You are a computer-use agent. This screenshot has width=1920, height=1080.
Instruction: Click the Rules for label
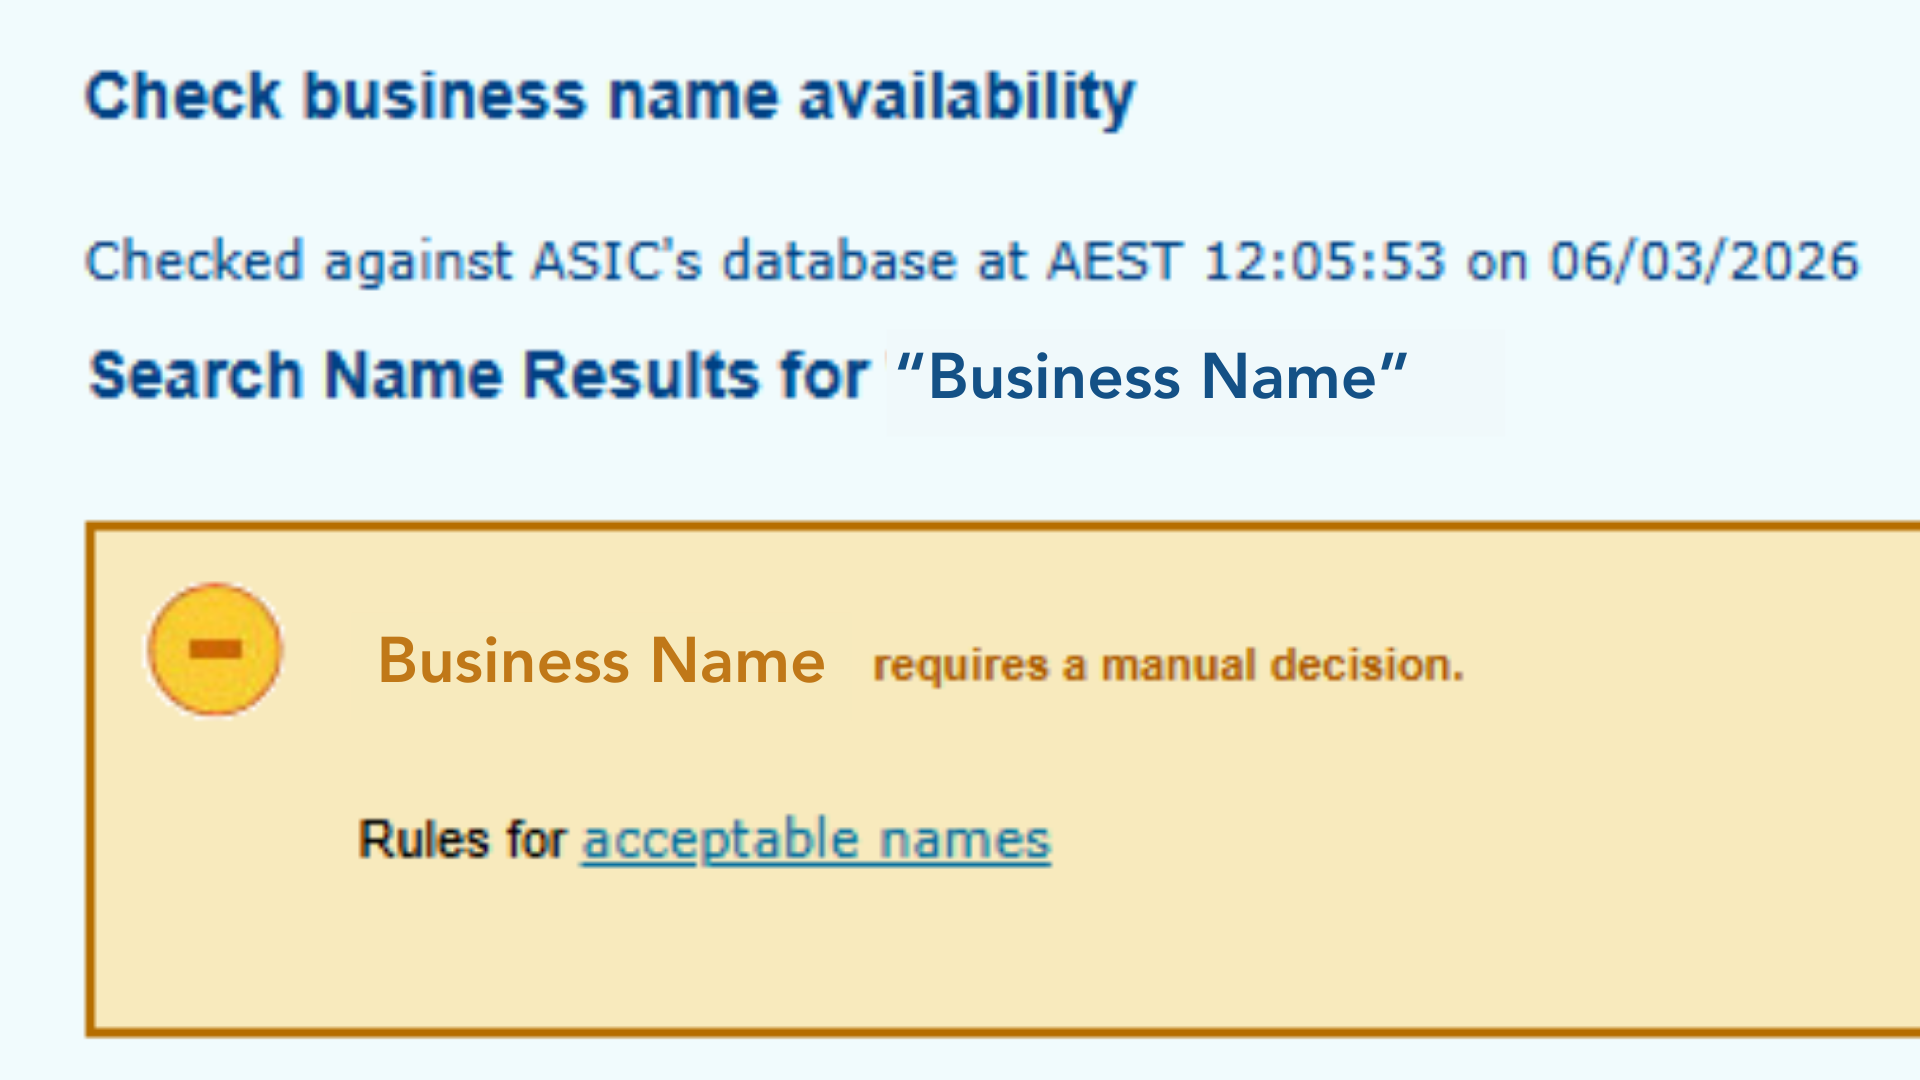462,839
